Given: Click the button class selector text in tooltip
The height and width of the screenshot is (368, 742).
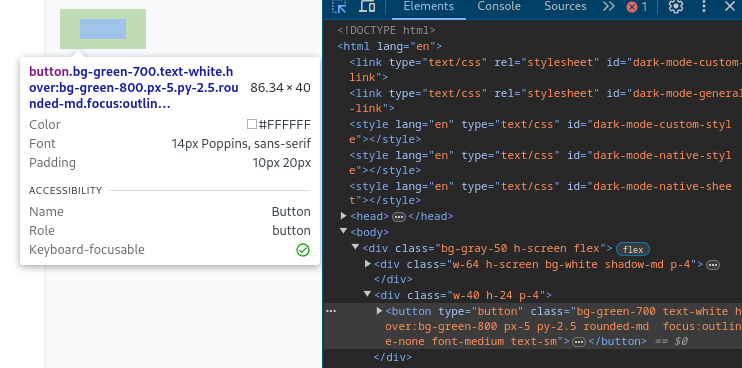Looking at the screenshot, I should [x=134, y=88].
